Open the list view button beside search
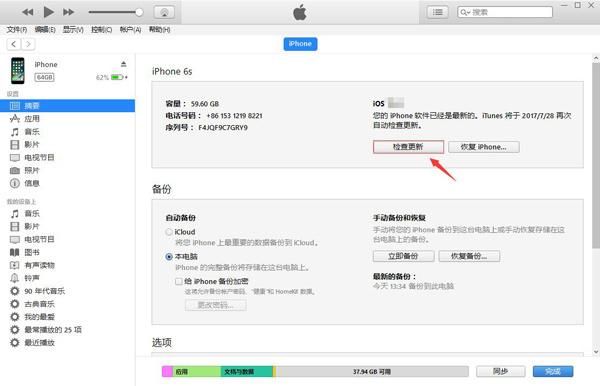 [437, 12]
